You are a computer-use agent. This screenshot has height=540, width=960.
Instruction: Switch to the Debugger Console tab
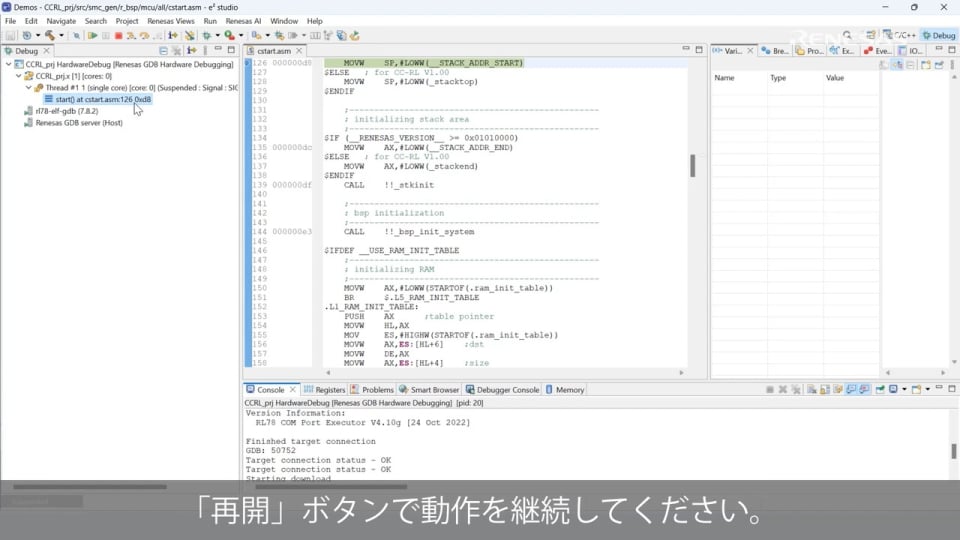(503, 390)
